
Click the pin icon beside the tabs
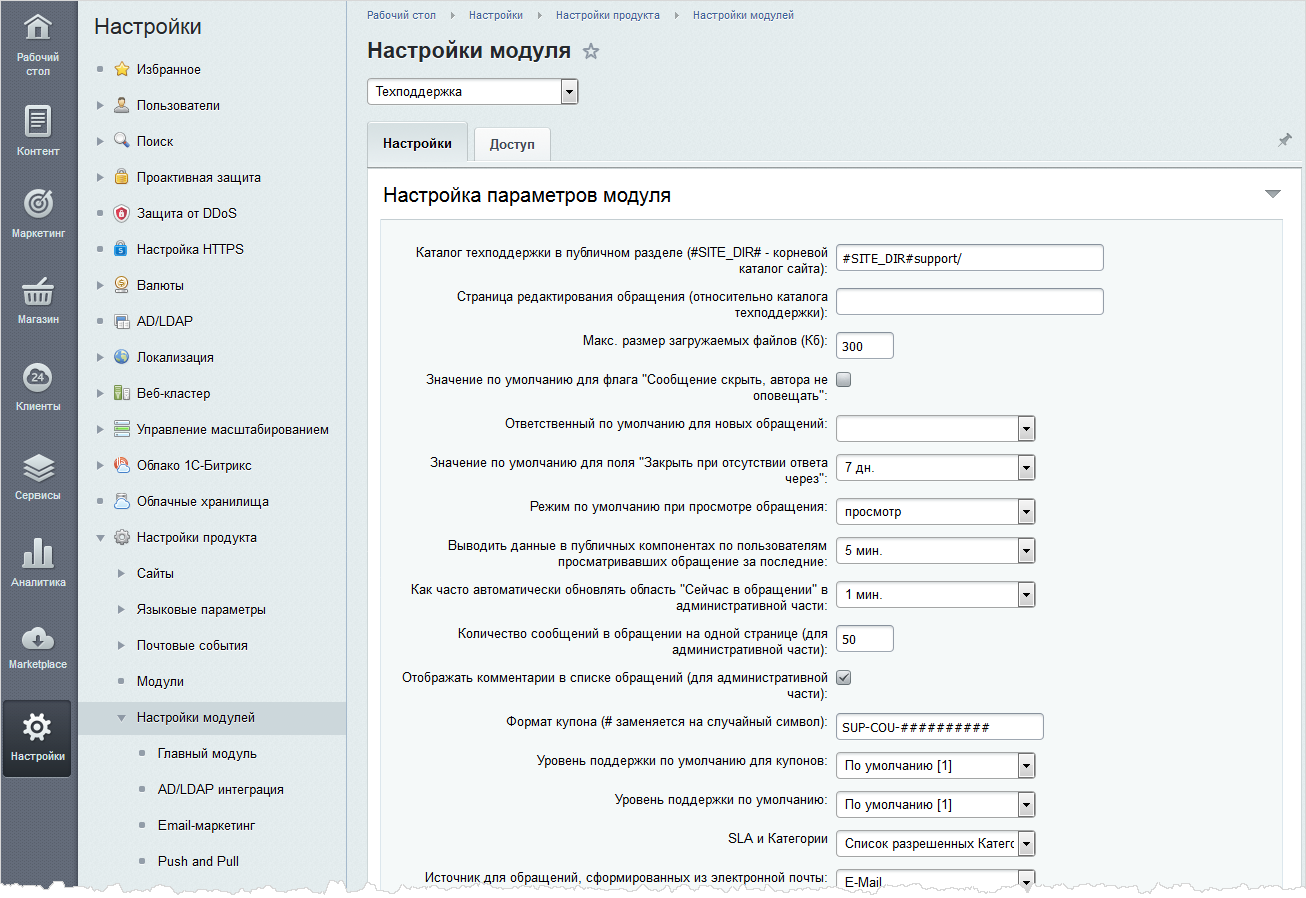coord(1285,141)
